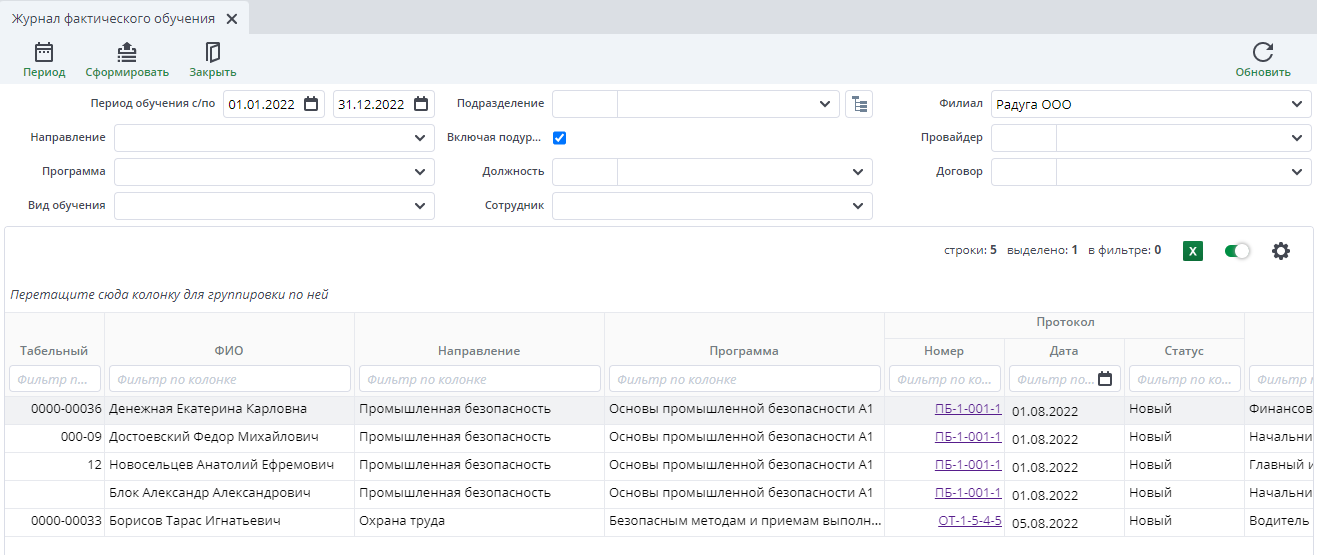Select row Новосельцев Анатолий Ефремович

pyautogui.click(x=658, y=465)
